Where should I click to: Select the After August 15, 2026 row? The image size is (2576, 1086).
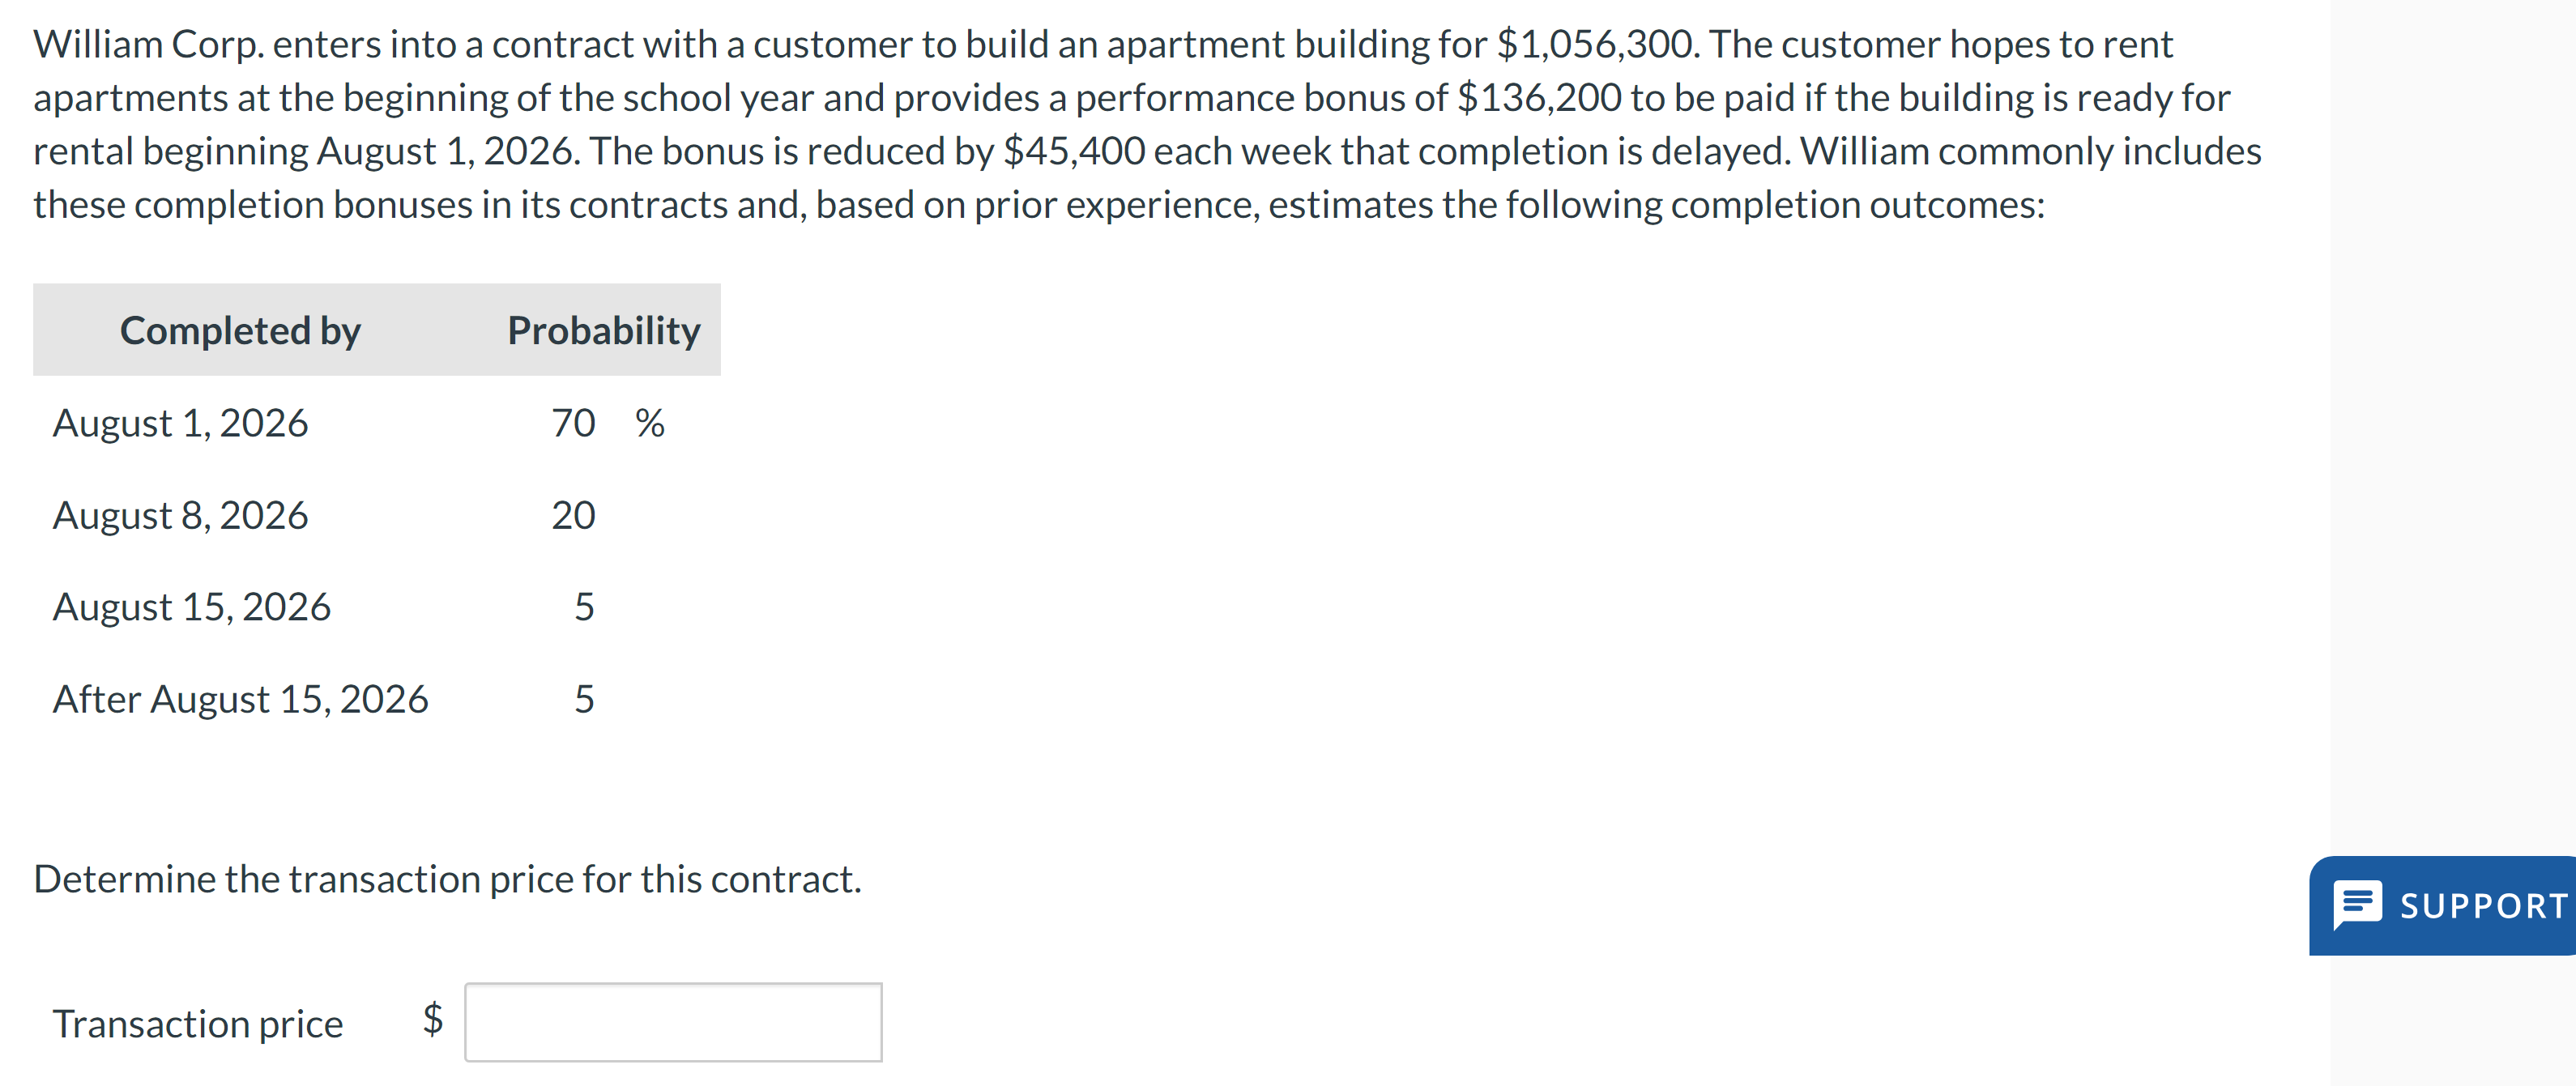241,699
